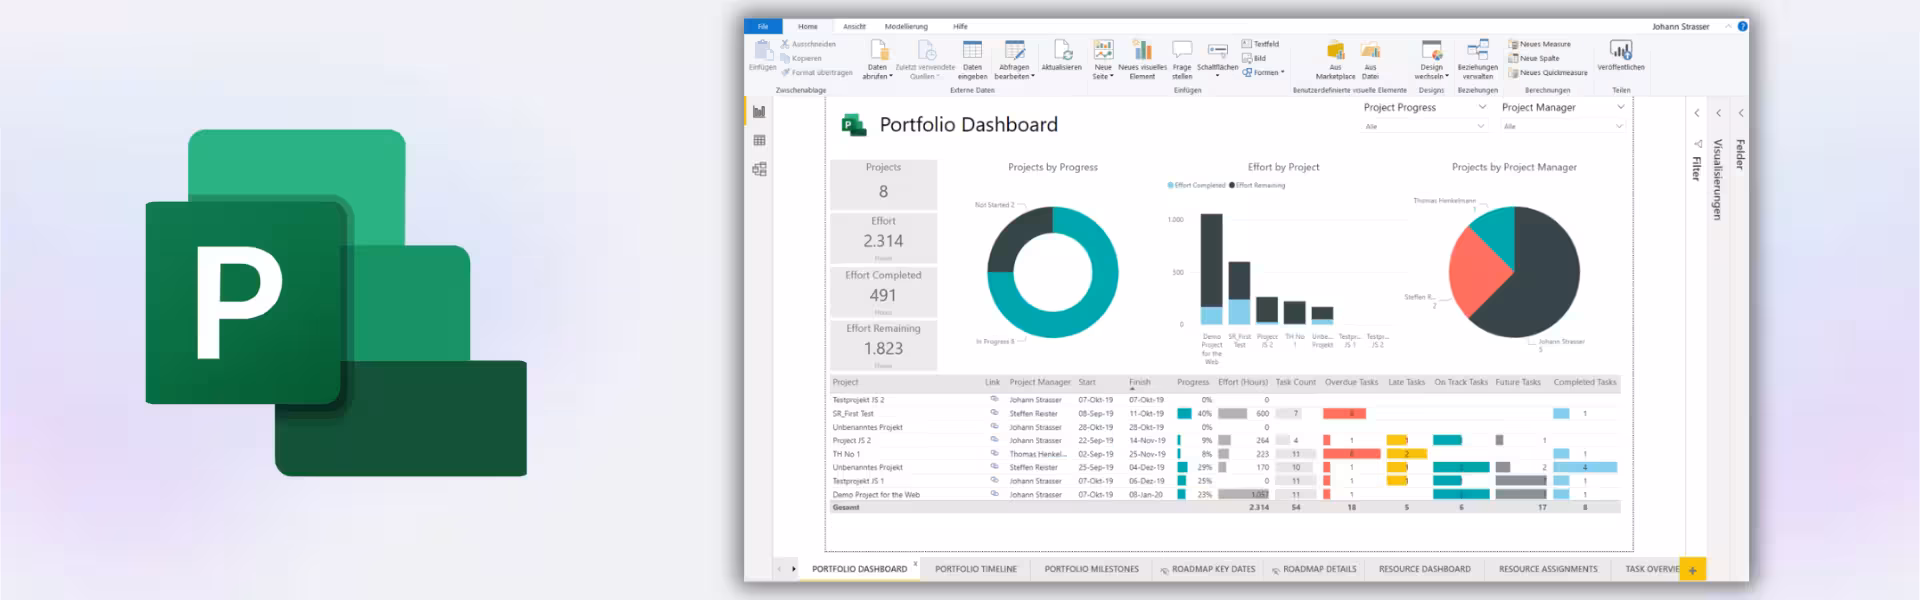Open the Resource Dashboard page tab
Screen dimensions: 1920x600
[x=1425, y=569]
